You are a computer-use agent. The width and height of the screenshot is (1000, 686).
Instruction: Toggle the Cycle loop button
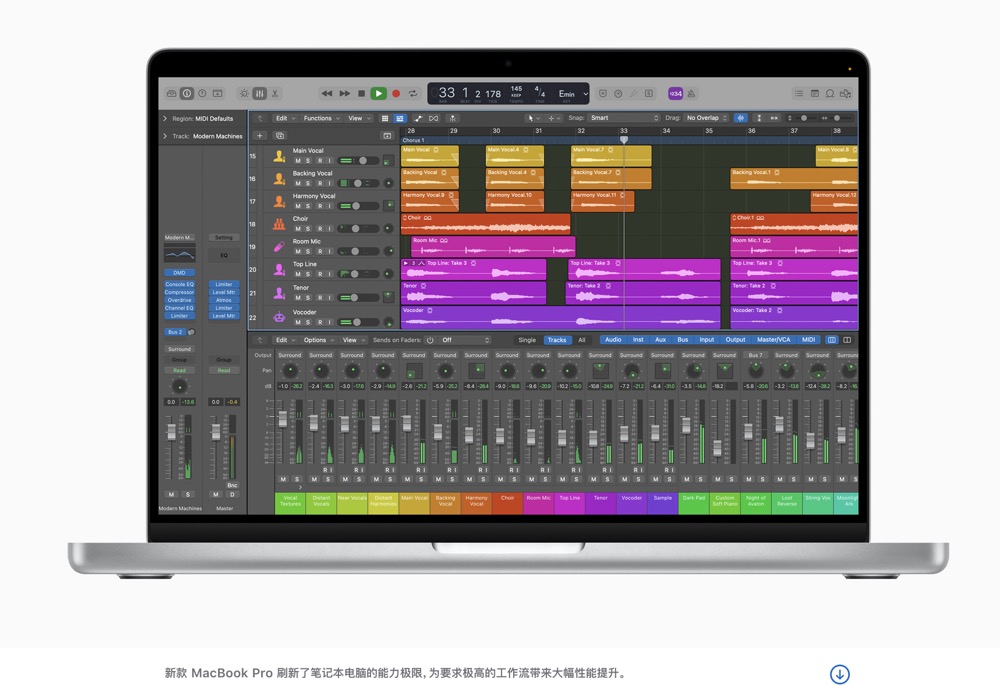(413, 94)
